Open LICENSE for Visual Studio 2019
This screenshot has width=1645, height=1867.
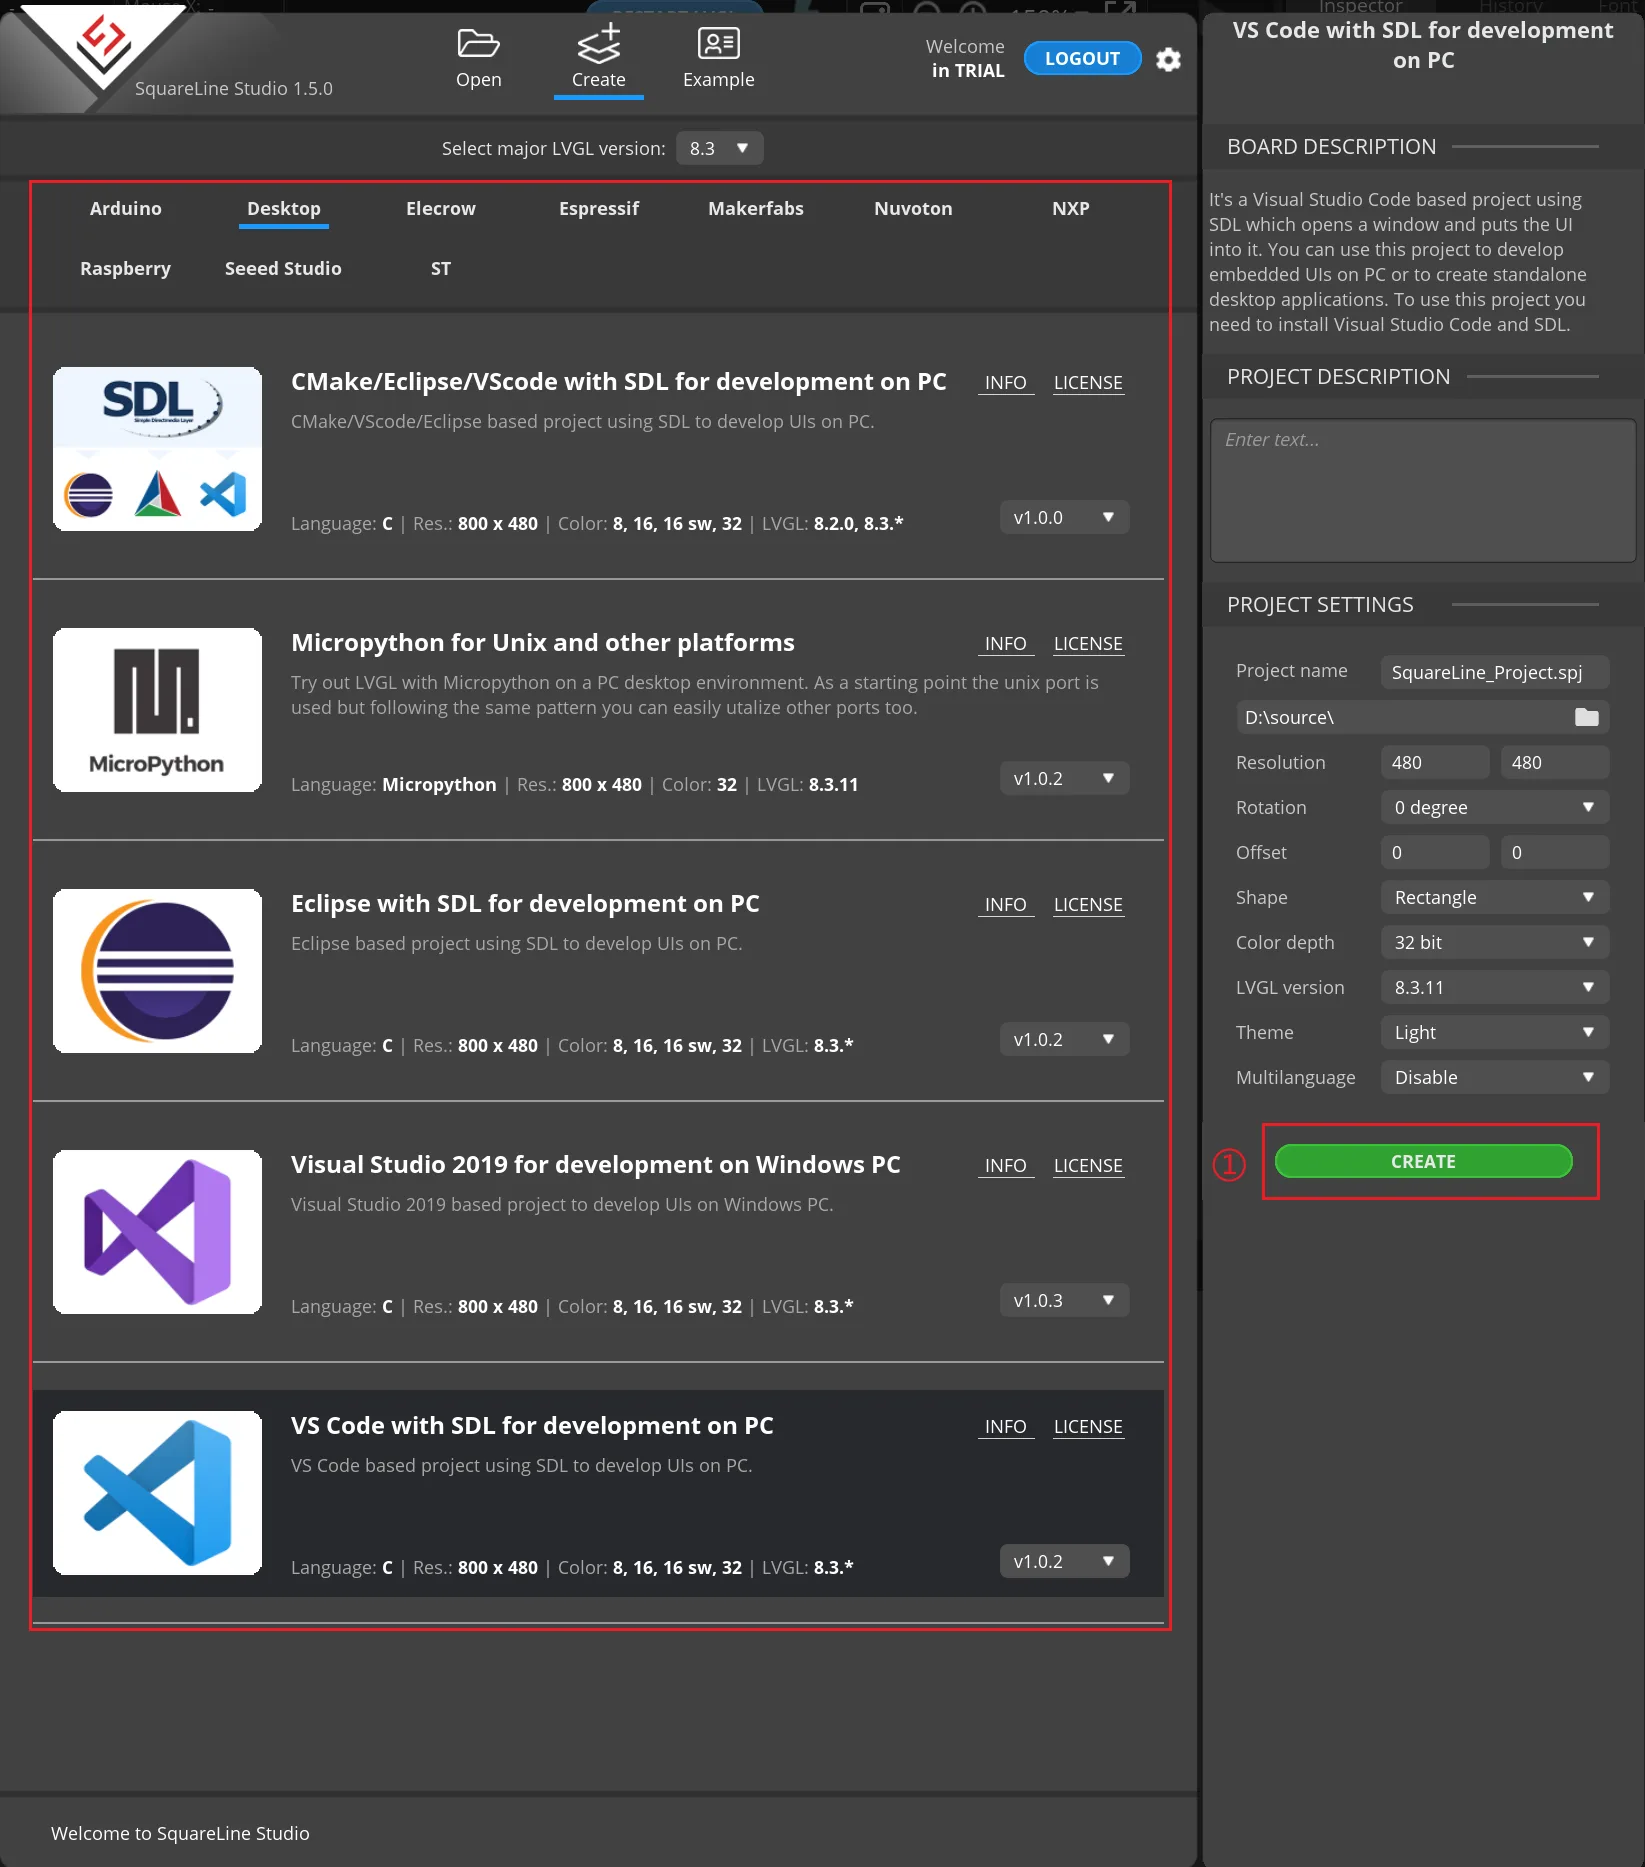tap(1088, 1165)
